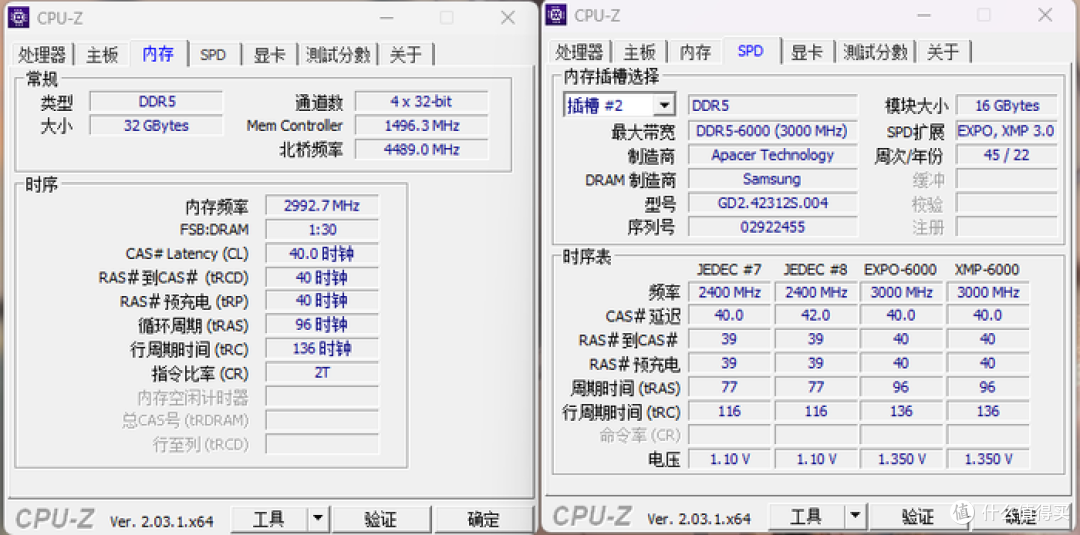Click 最大带宽 value DDR5-6000 (3000 MHz)

pos(772,131)
